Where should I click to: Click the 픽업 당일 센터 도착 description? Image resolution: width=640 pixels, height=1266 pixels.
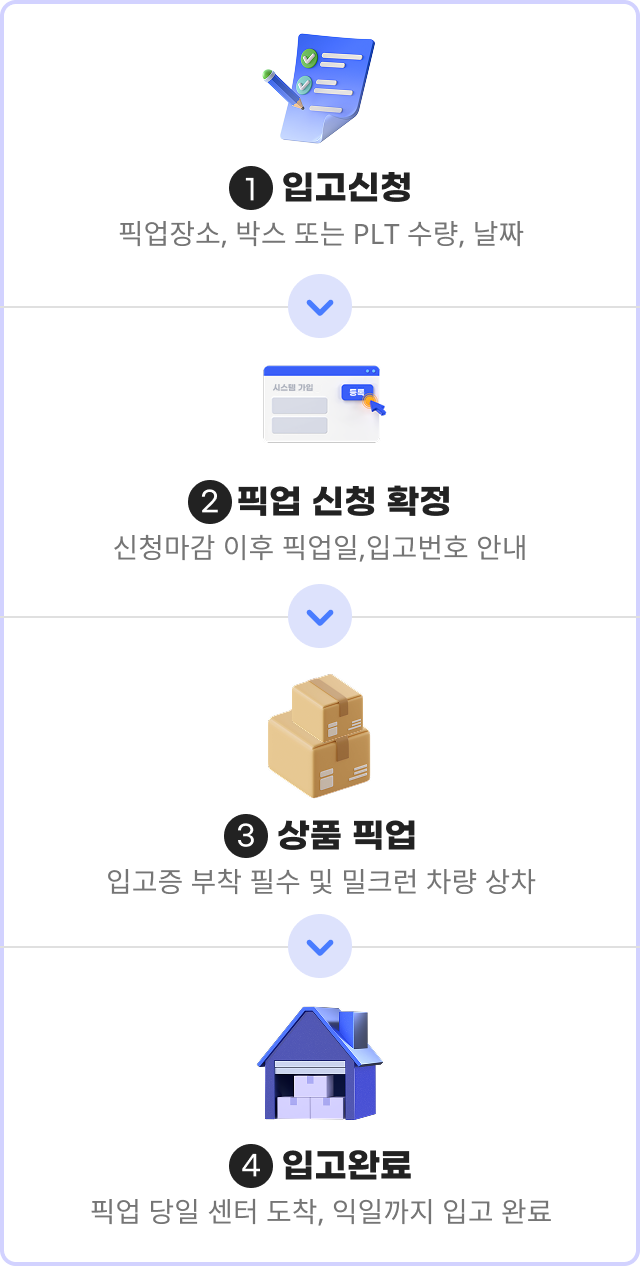pyautogui.click(x=320, y=1212)
